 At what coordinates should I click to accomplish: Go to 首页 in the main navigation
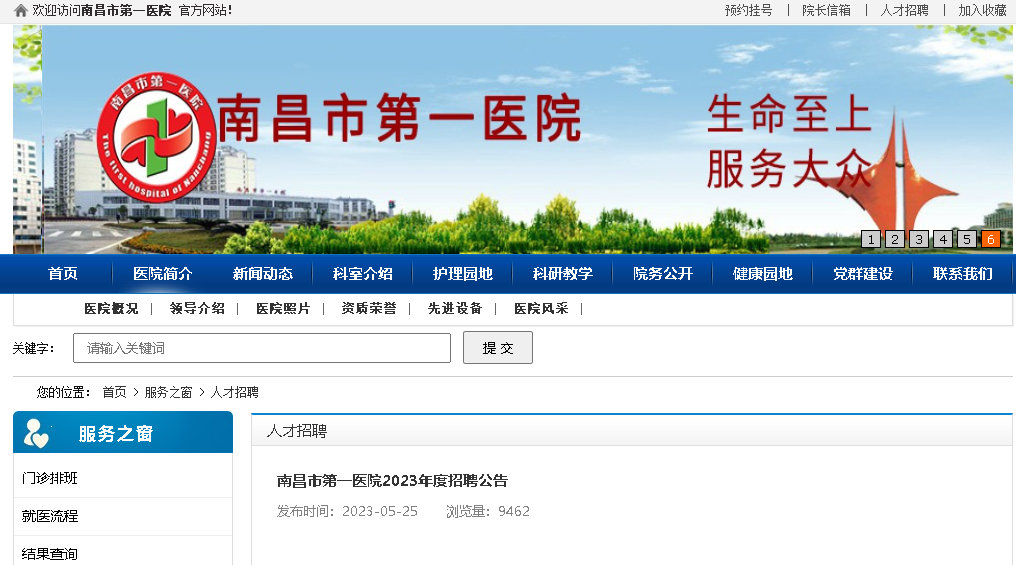click(x=63, y=273)
